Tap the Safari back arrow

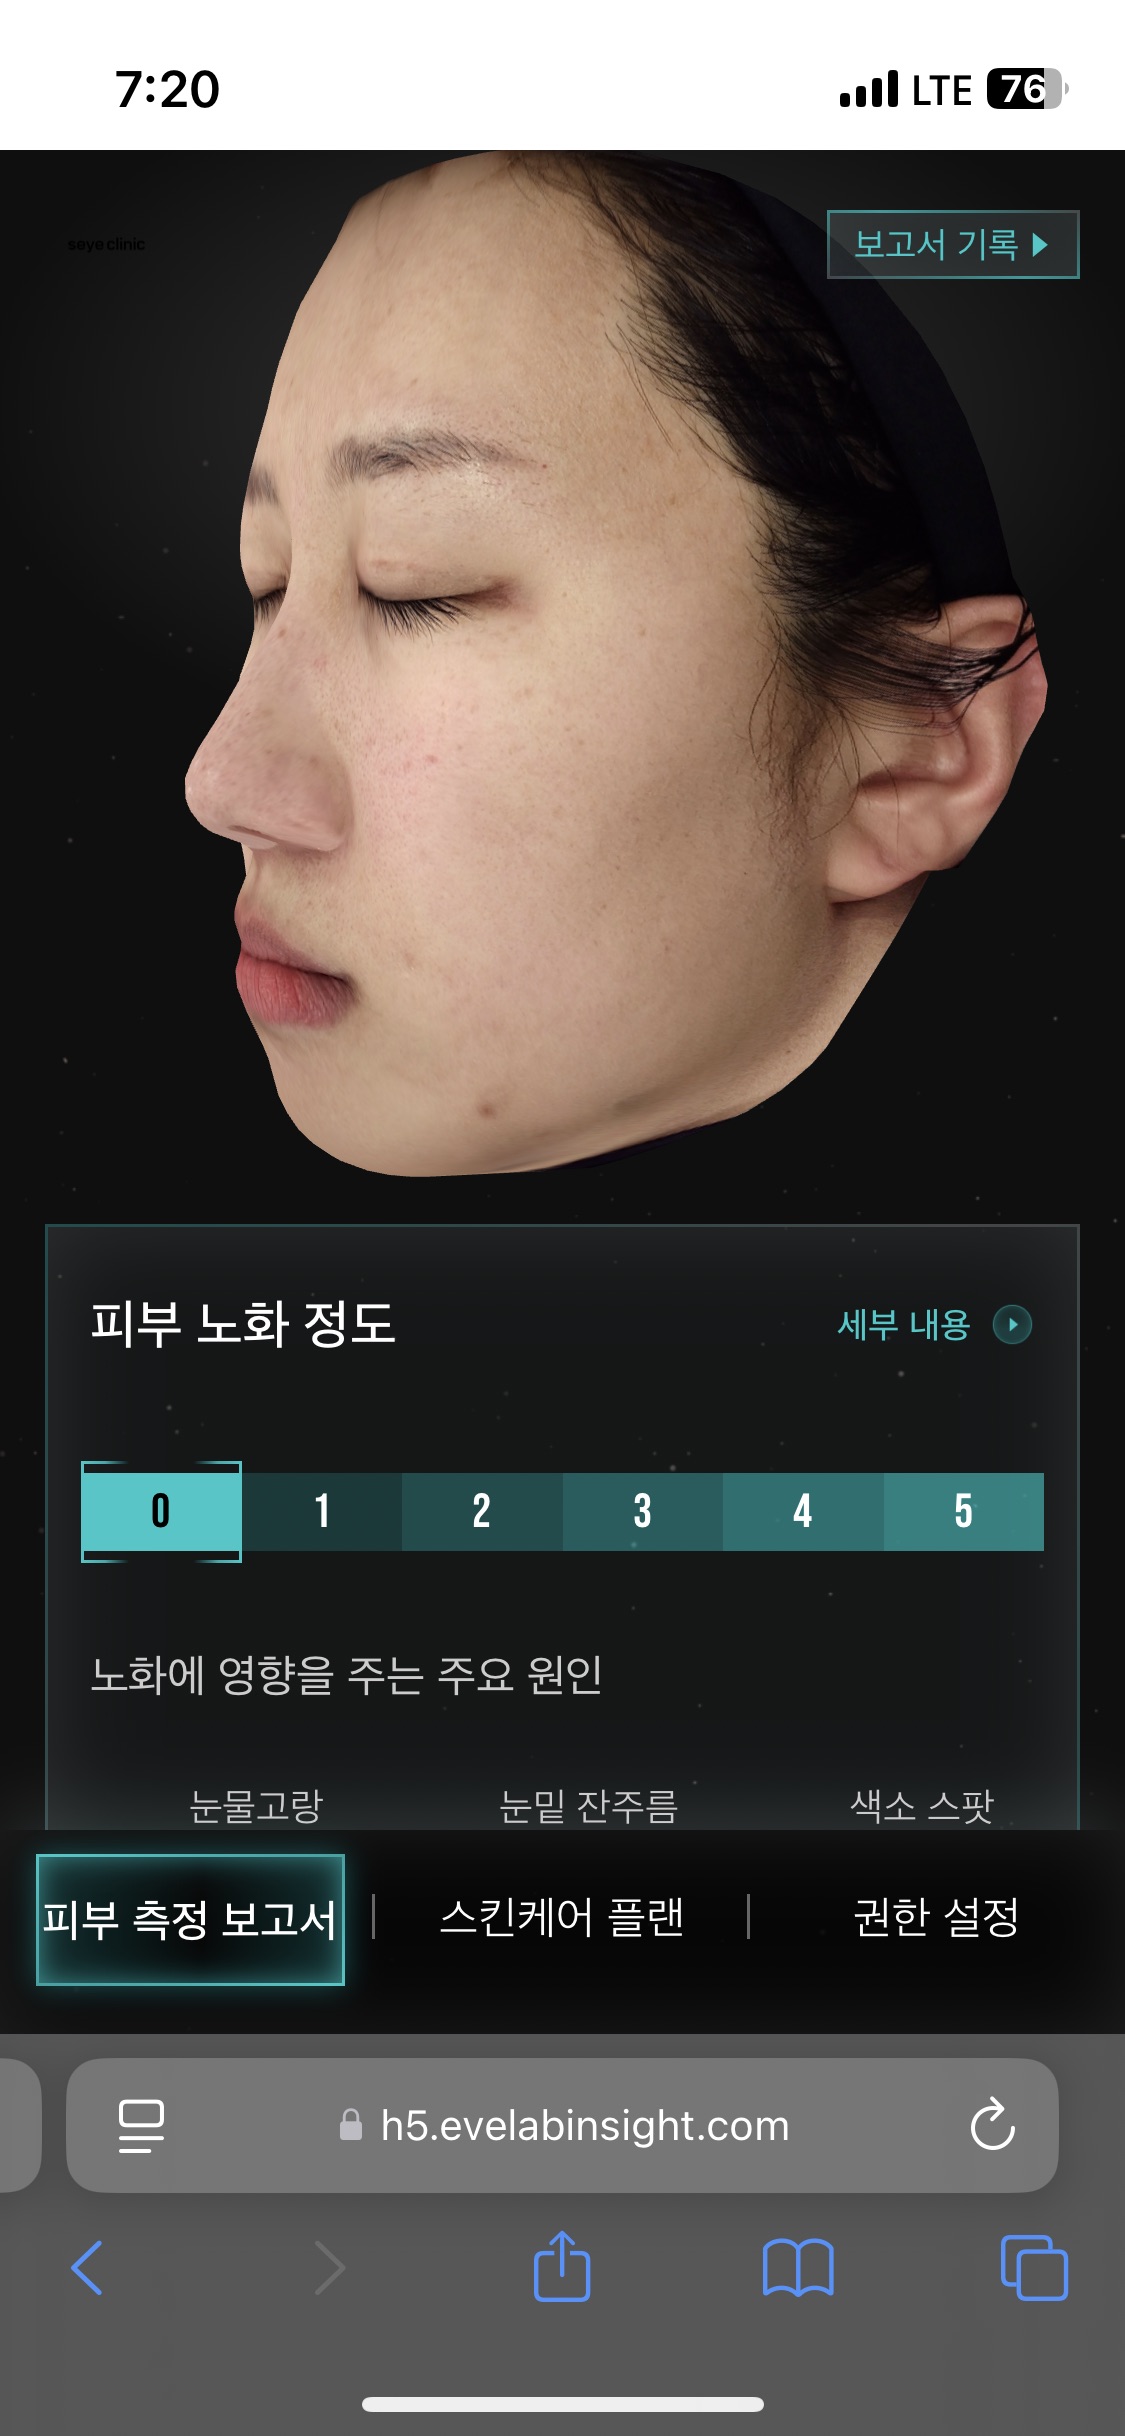pos(88,2268)
